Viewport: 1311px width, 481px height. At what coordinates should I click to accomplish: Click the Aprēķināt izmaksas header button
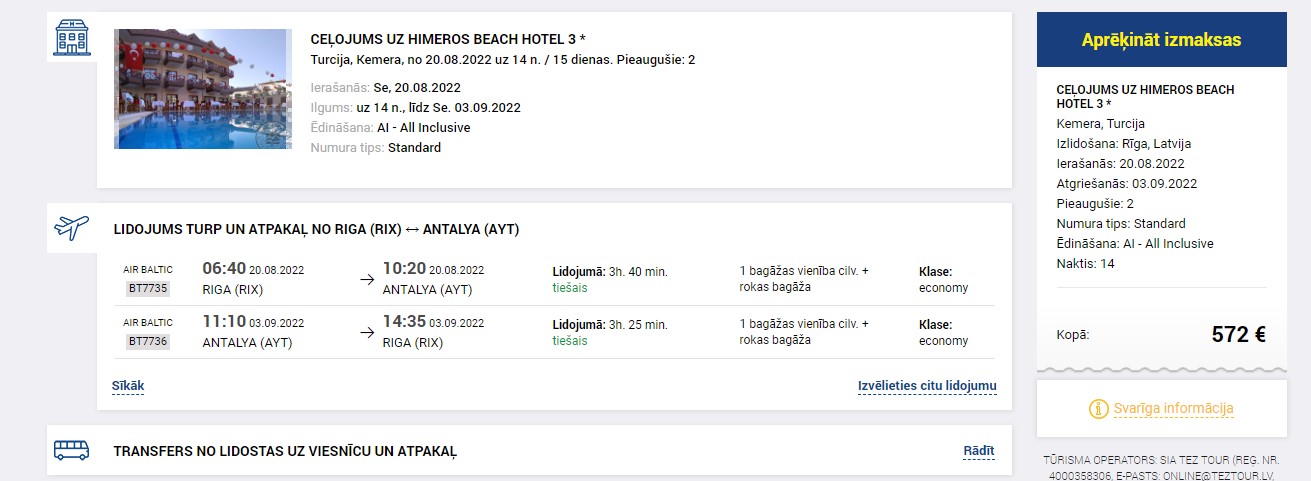[1161, 40]
